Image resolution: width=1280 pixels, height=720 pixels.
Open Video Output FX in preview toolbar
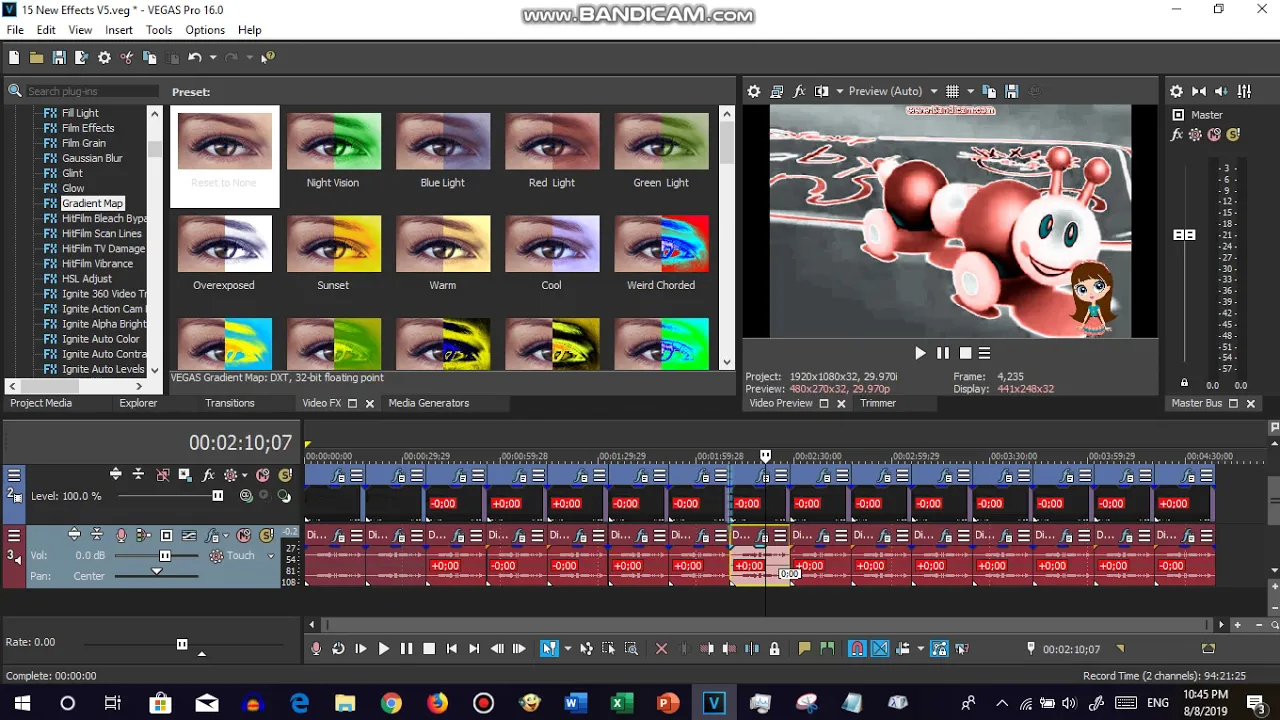(x=799, y=91)
